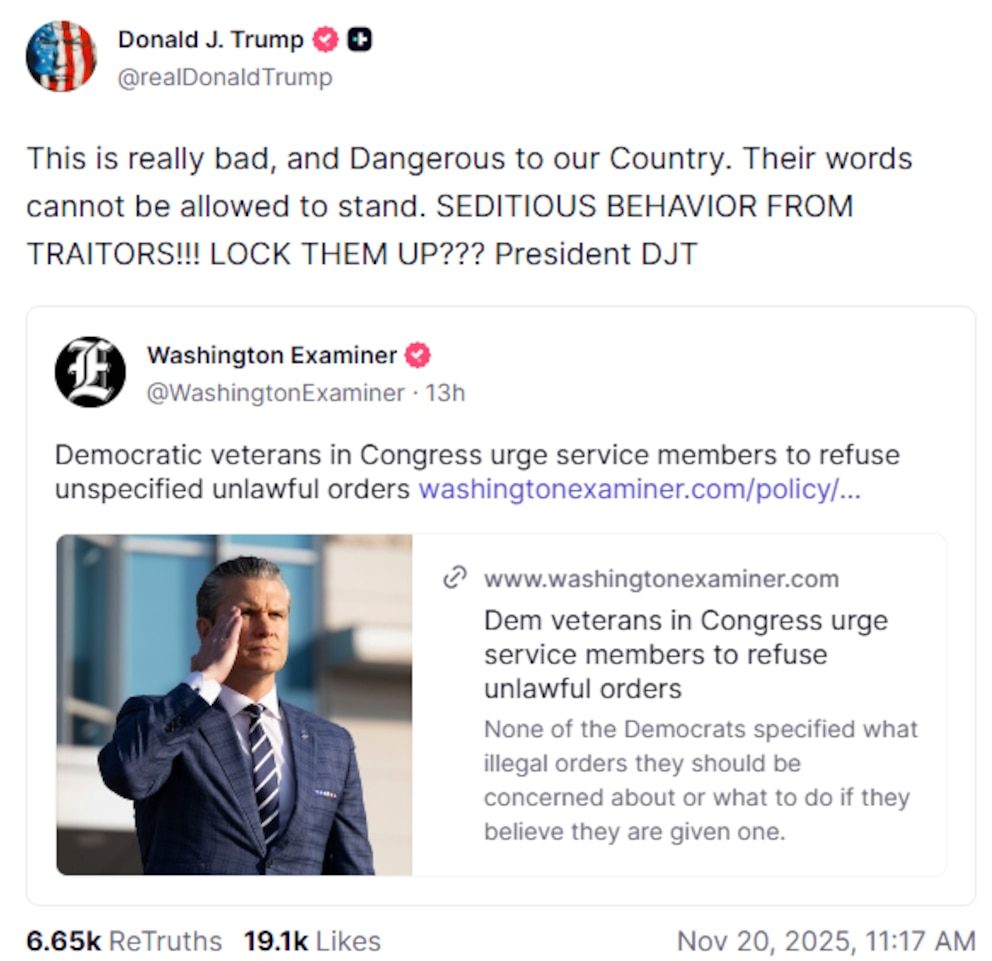Click Donald J. Trump's profile avatar
The image size is (992, 961).
click(61, 56)
